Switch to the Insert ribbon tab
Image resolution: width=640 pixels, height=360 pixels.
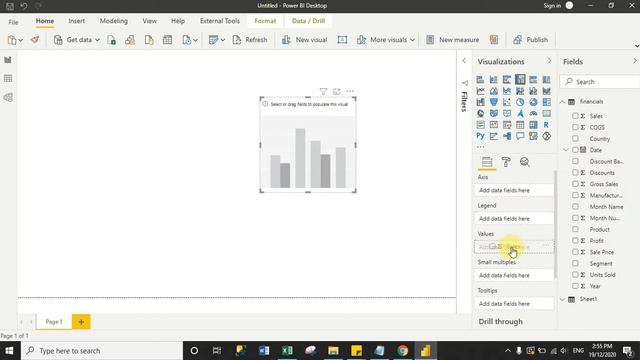pos(77,21)
